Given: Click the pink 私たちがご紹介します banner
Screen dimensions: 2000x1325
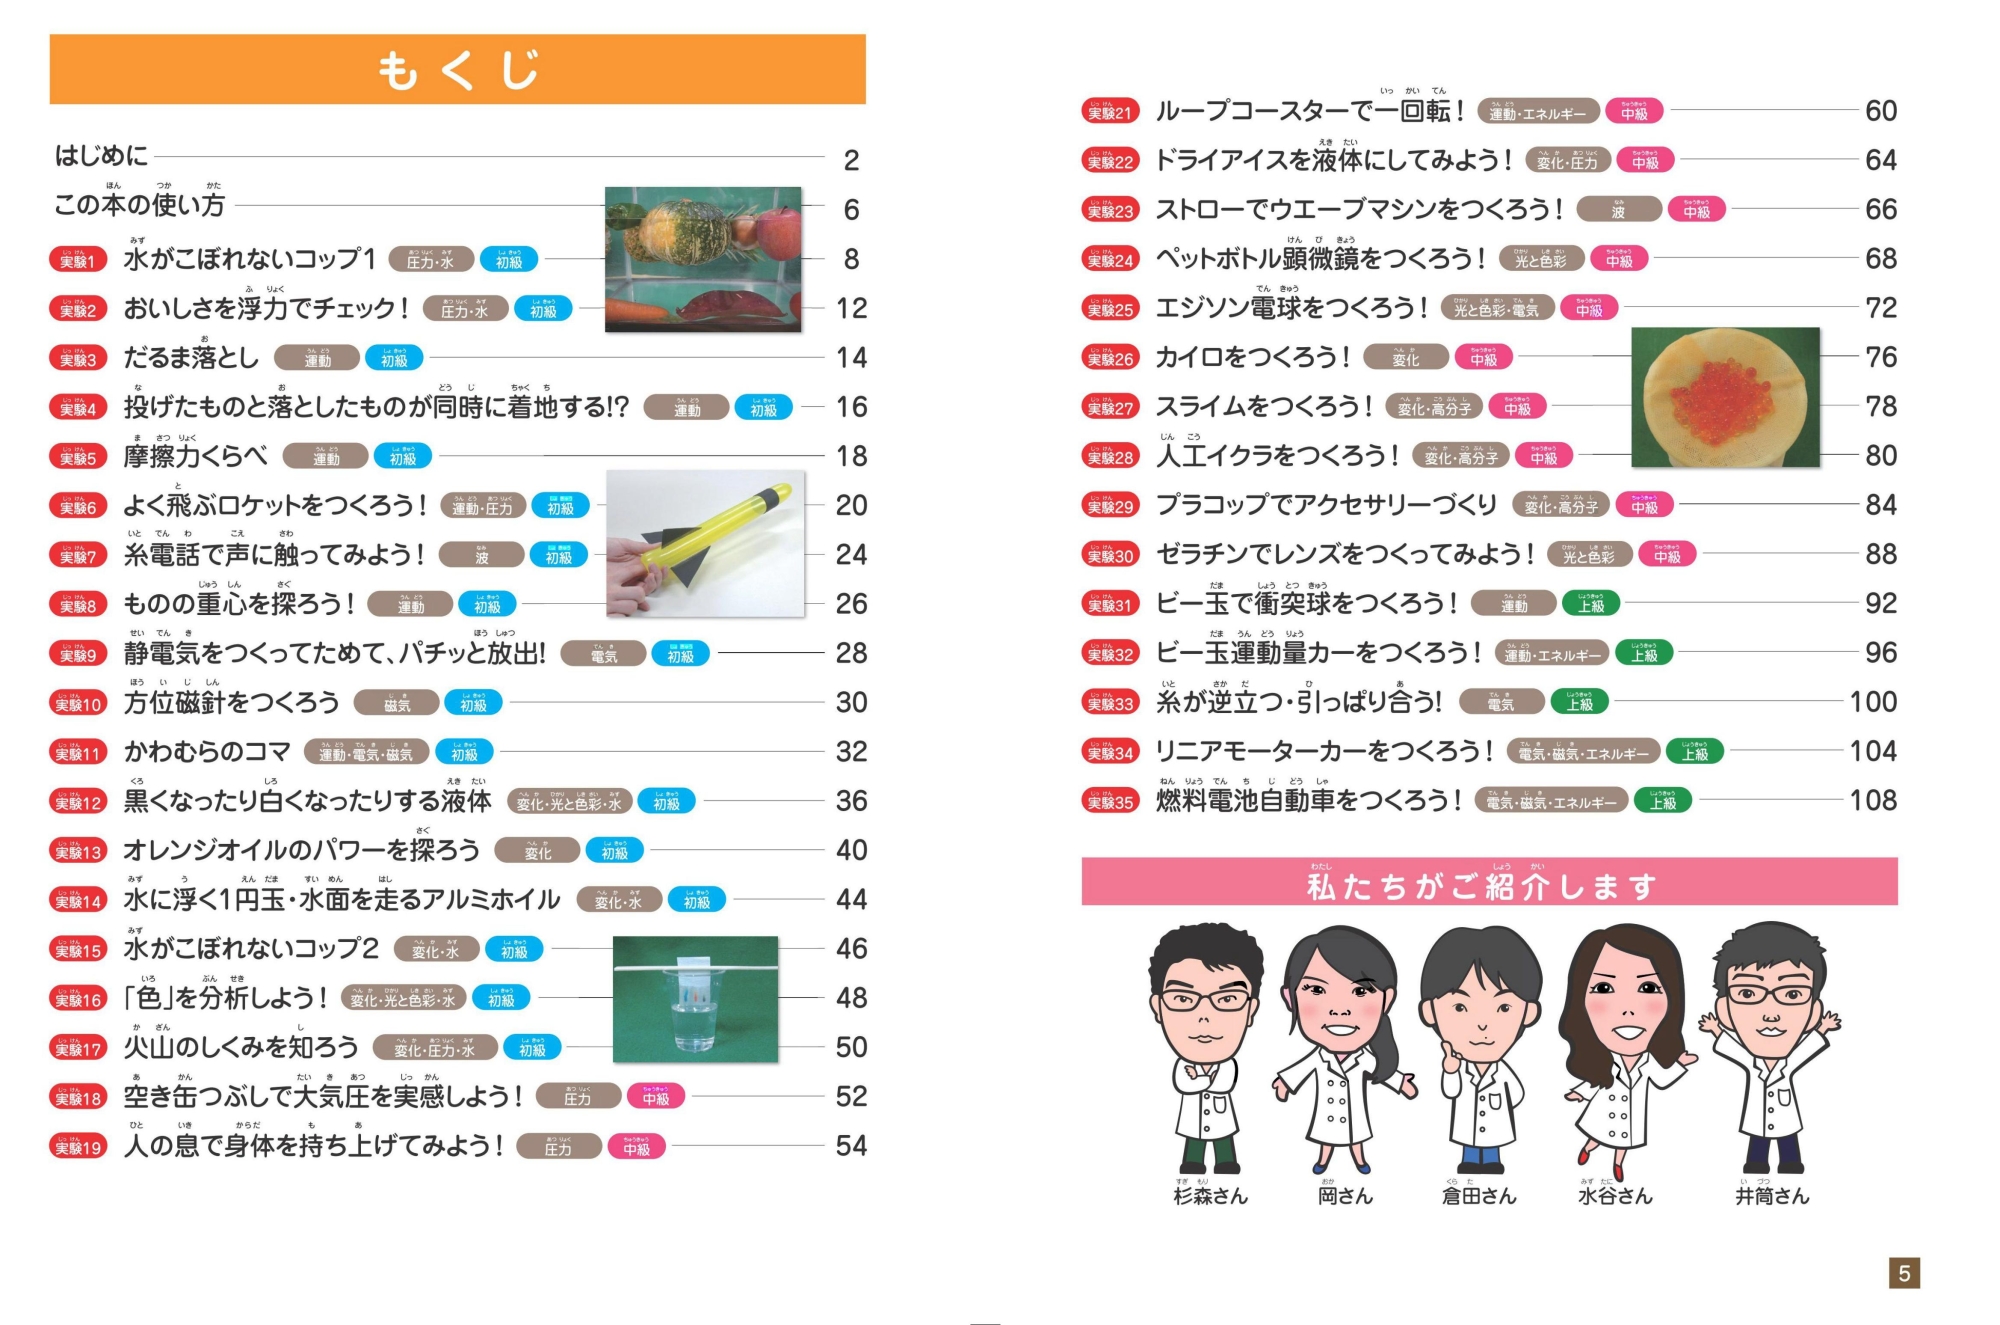Looking at the screenshot, I should click(1489, 882).
